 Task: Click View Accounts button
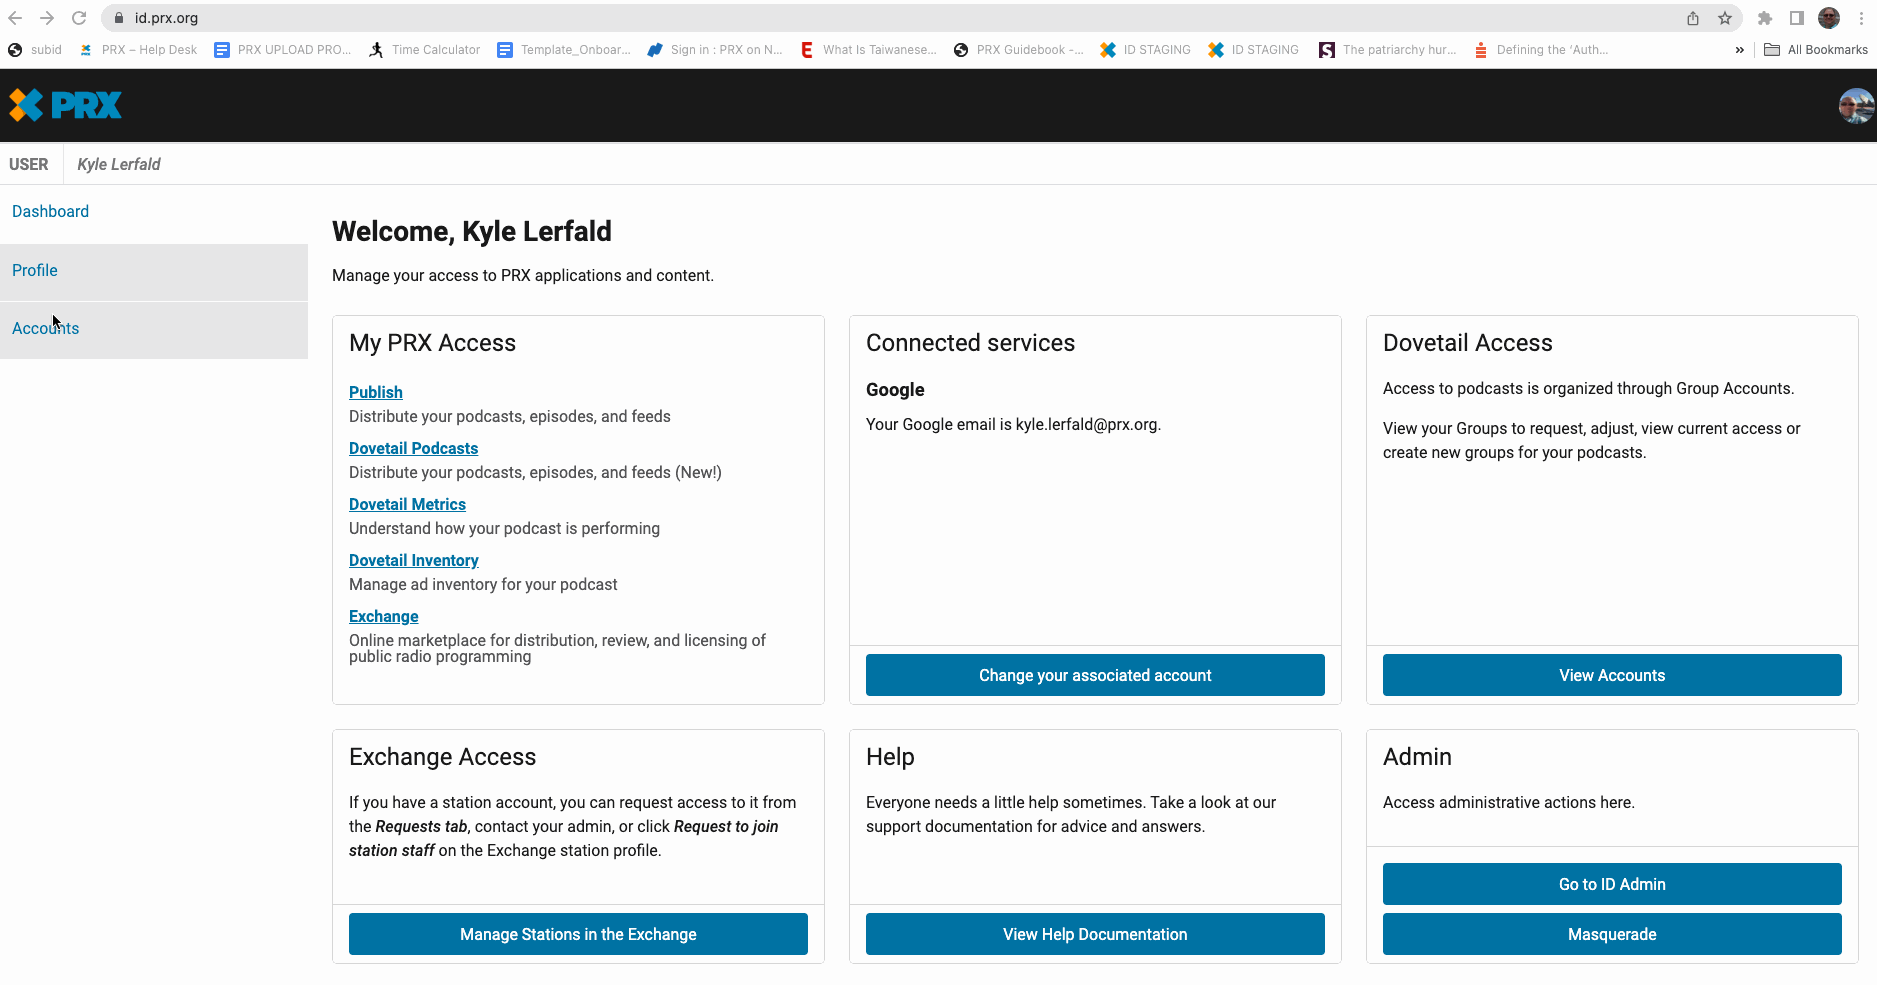[1612, 675]
